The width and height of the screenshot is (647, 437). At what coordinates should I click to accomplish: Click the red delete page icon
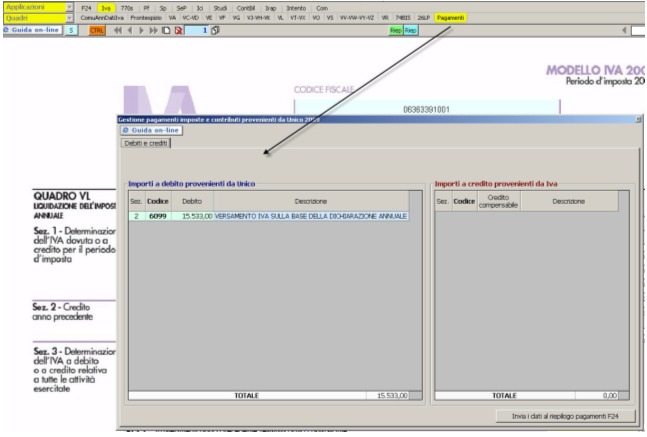click(x=177, y=31)
